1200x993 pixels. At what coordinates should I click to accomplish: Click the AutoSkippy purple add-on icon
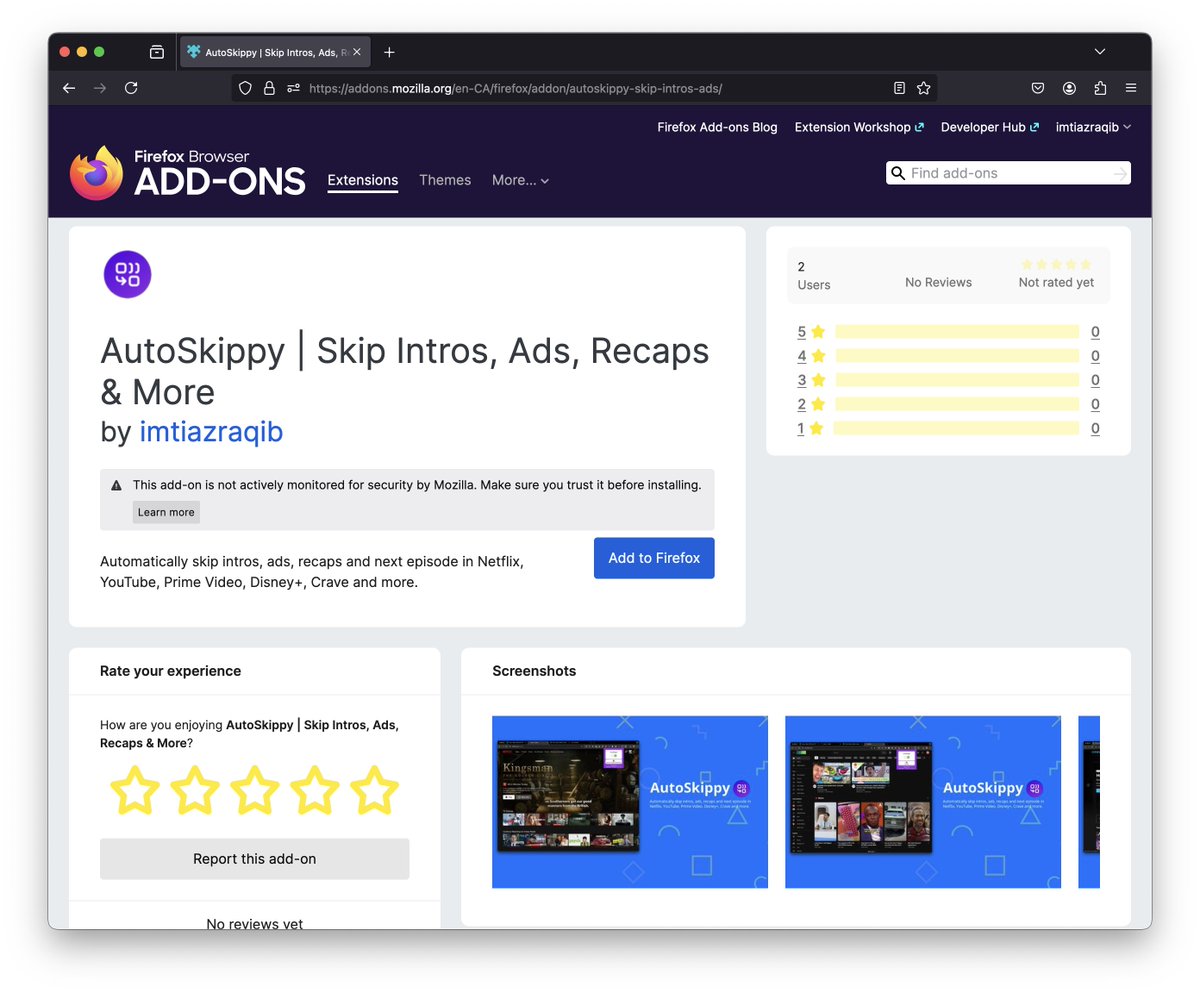click(127, 274)
